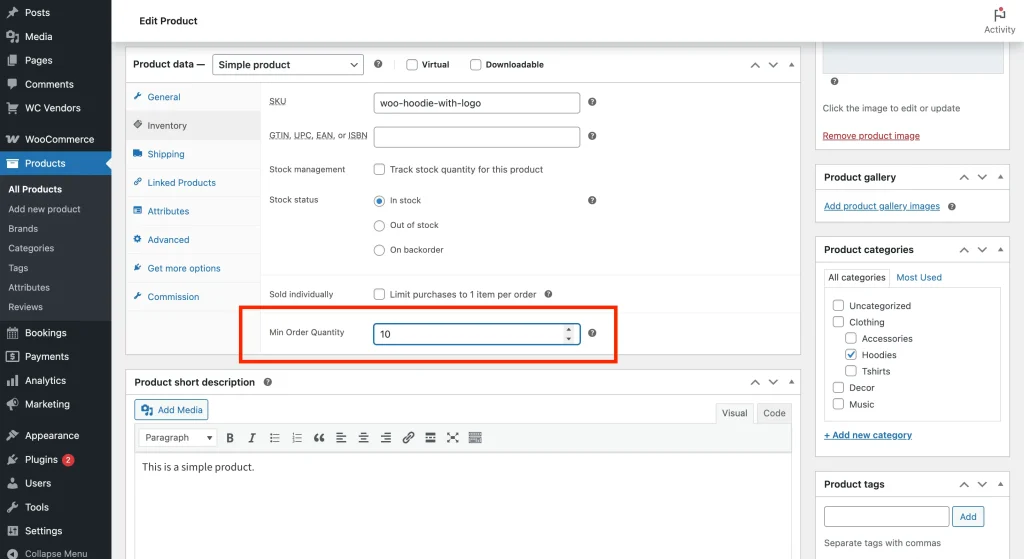Click help icon beside Min Order Quantity
This screenshot has width=1024, height=559.
pyautogui.click(x=592, y=333)
